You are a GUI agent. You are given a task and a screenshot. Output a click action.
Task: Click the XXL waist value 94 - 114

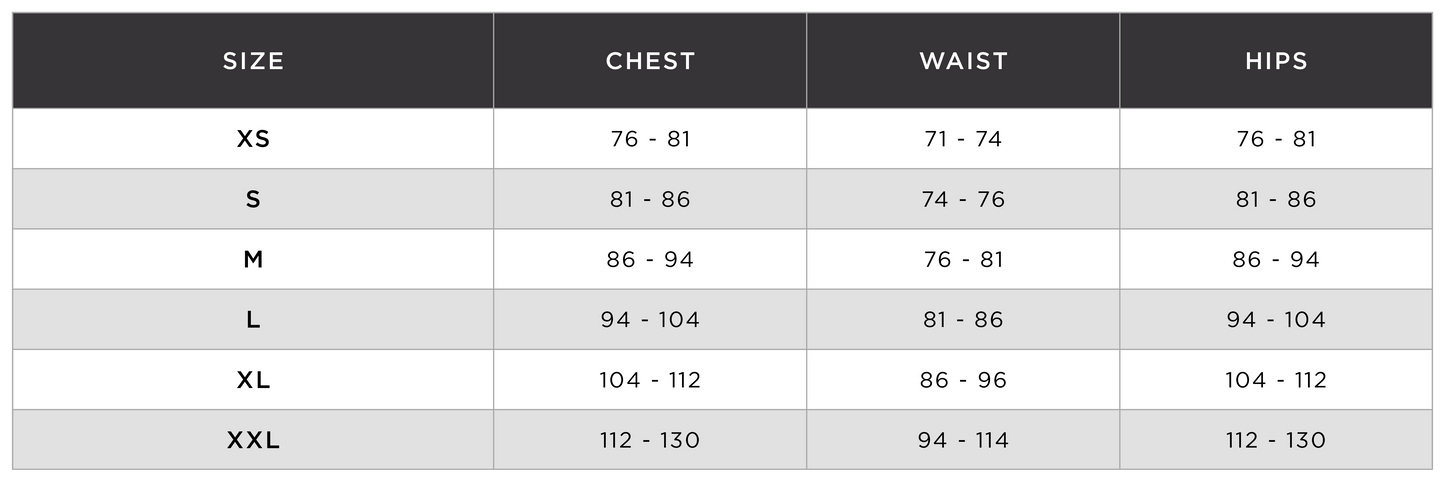point(963,440)
